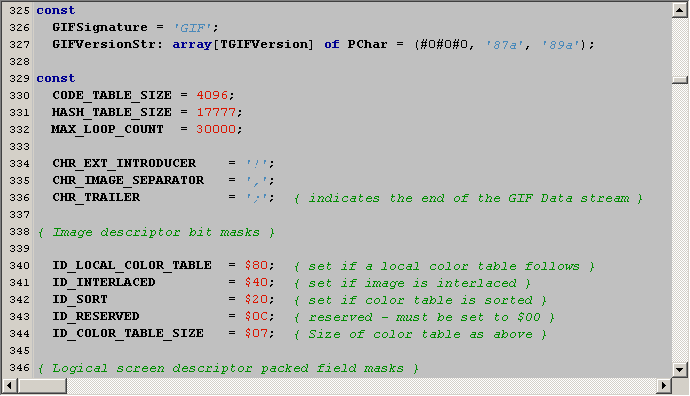Click the horizontal scrollbar left arrow
Image resolution: width=690 pixels, height=396 pixels.
pos(10,386)
